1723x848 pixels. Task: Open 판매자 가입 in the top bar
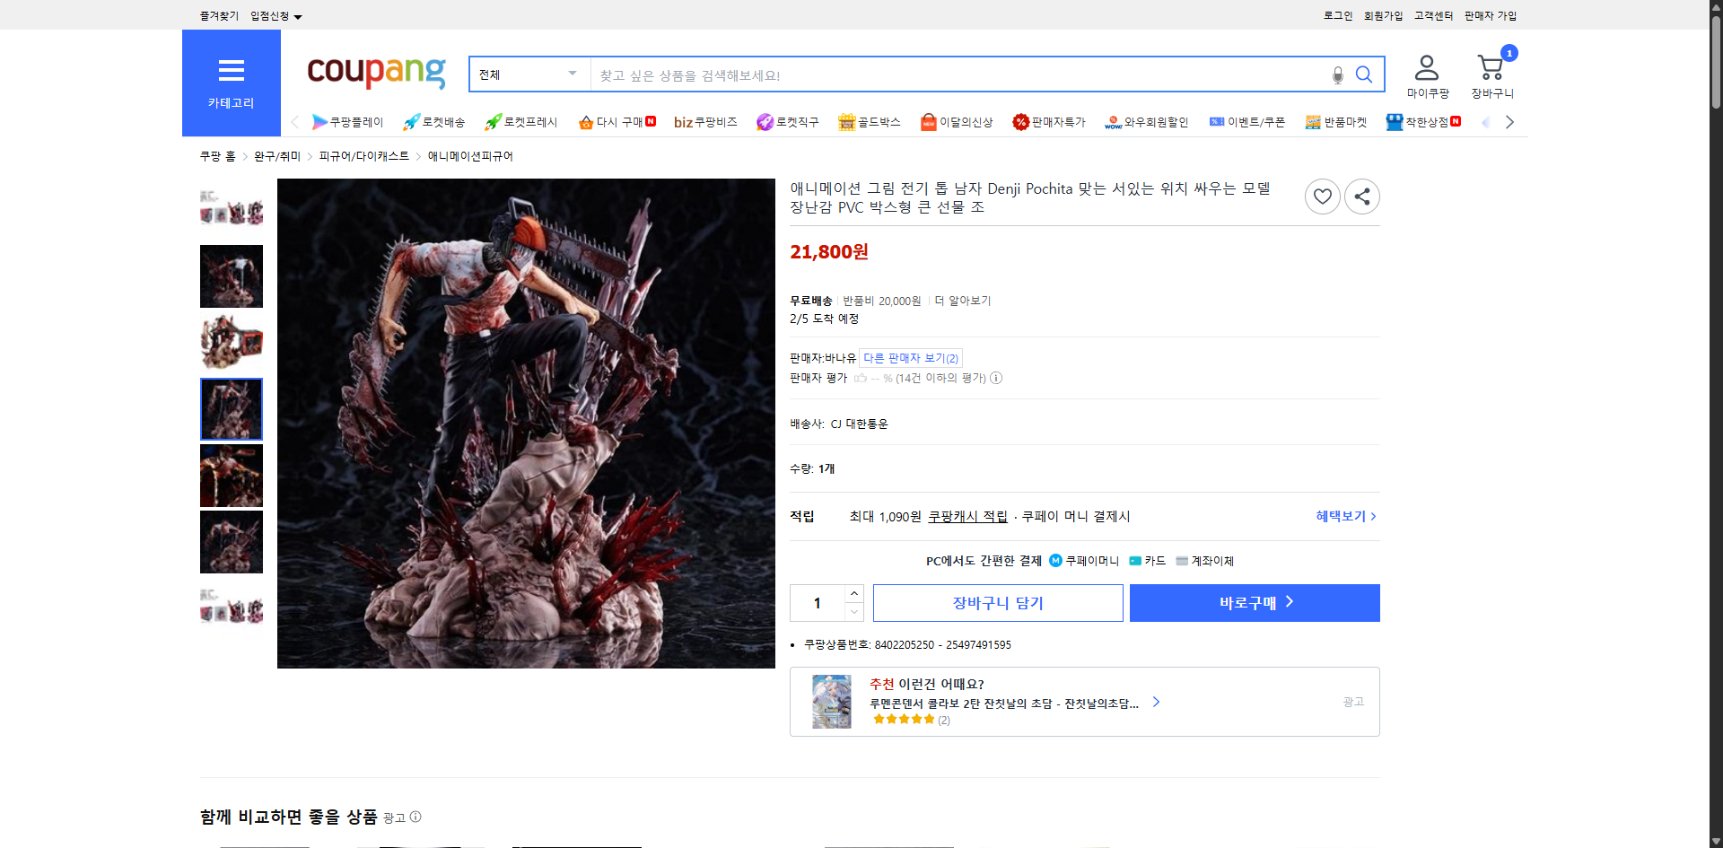[x=1490, y=16]
